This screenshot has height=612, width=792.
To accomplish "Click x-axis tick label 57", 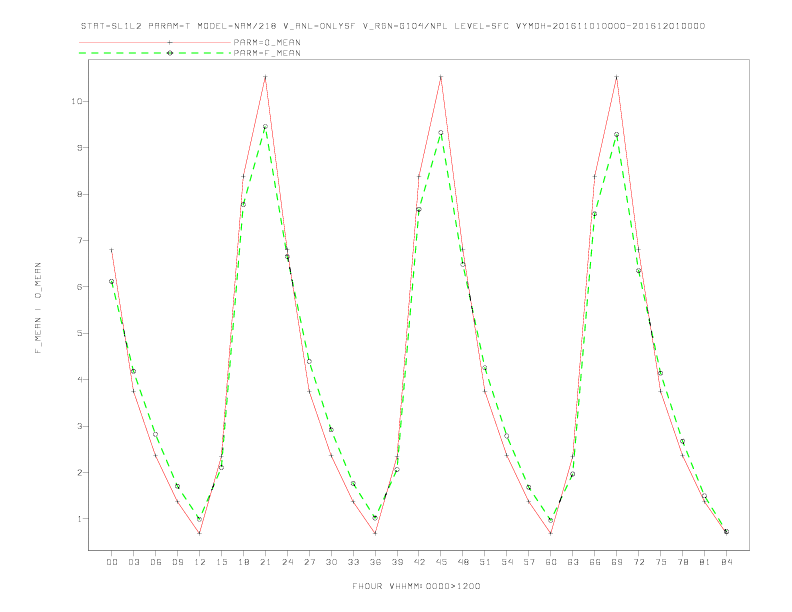I will click(529, 562).
